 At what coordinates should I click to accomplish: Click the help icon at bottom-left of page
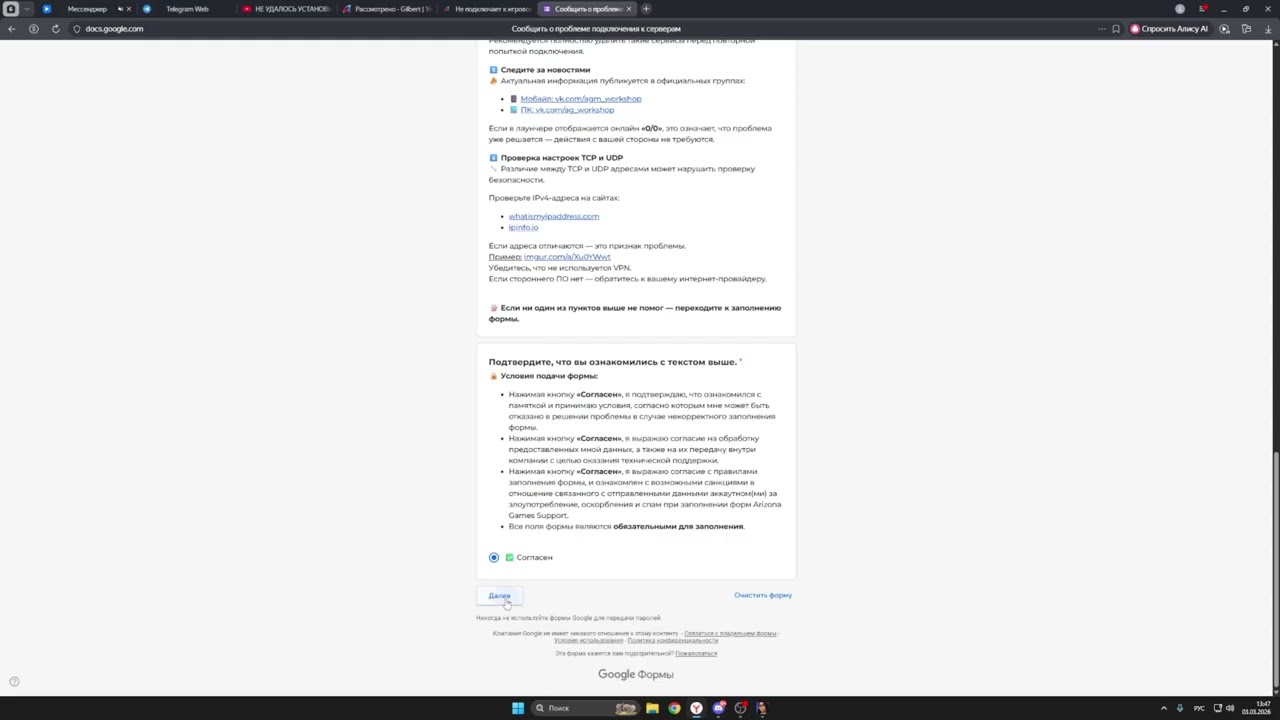[14, 682]
